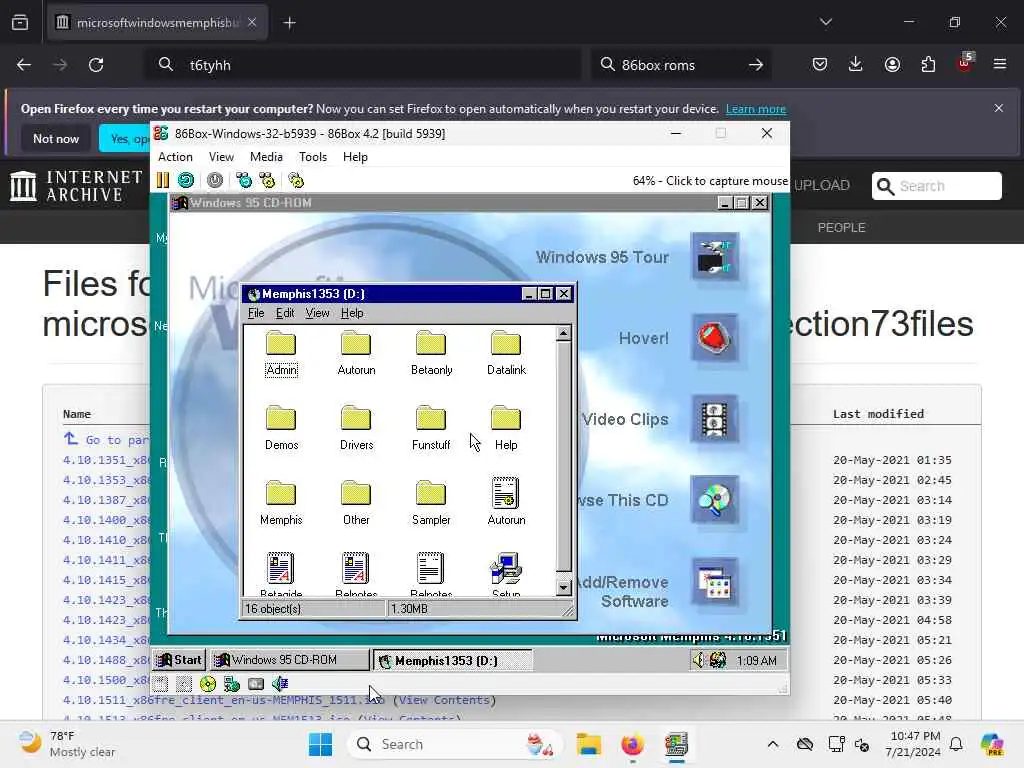
Task: Open the Autorun folder
Action: 356,353
